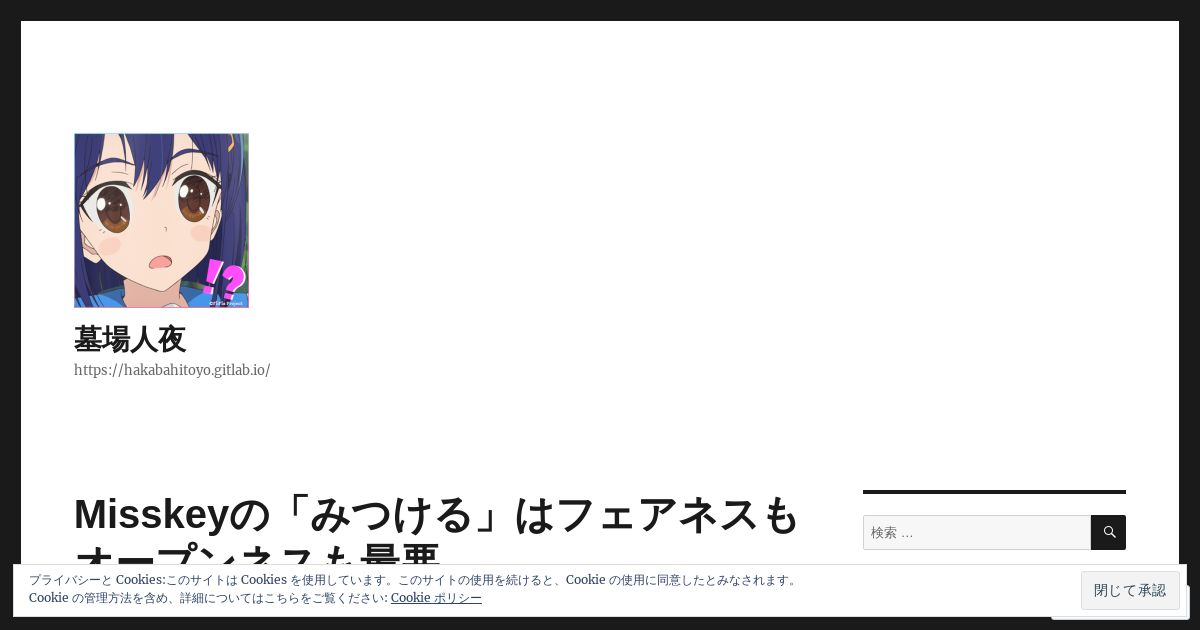Focus the 検索 search input field
Image resolution: width=1200 pixels, height=630 pixels.
pos(977,532)
